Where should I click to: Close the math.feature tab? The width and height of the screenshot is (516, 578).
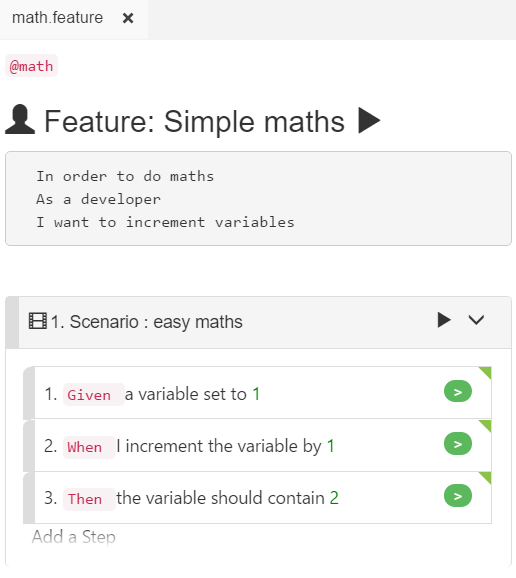[x=128, y=18]
